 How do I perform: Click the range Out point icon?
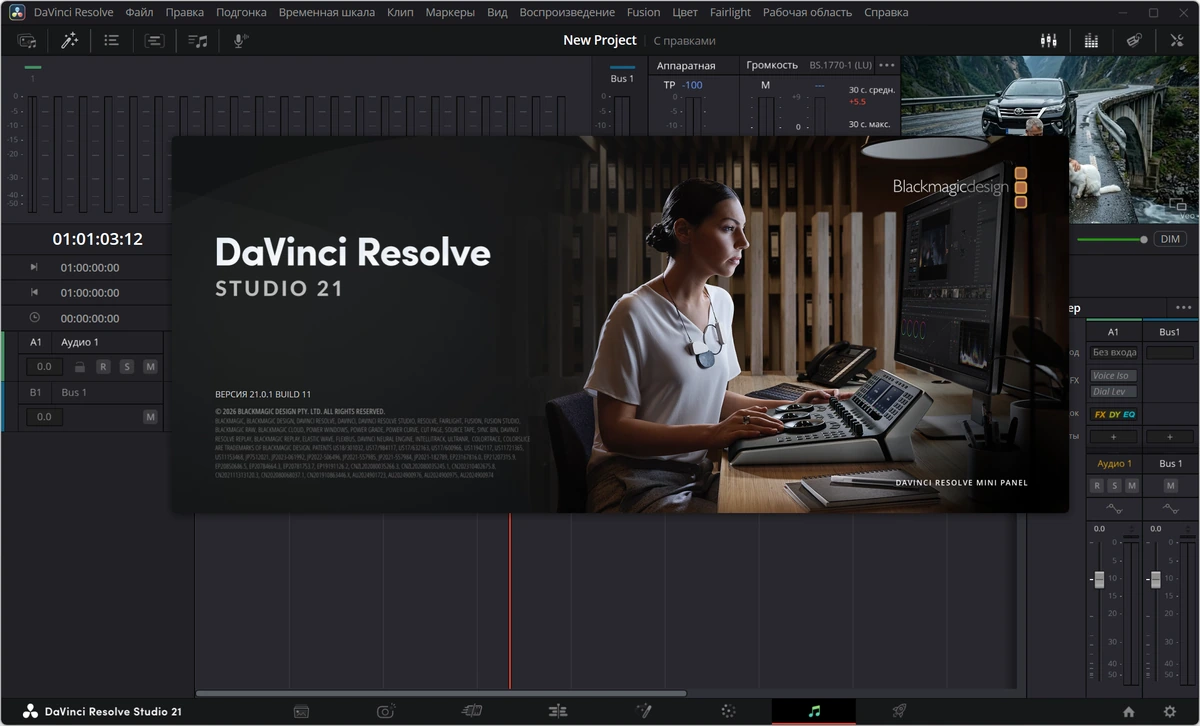[34, 292]
